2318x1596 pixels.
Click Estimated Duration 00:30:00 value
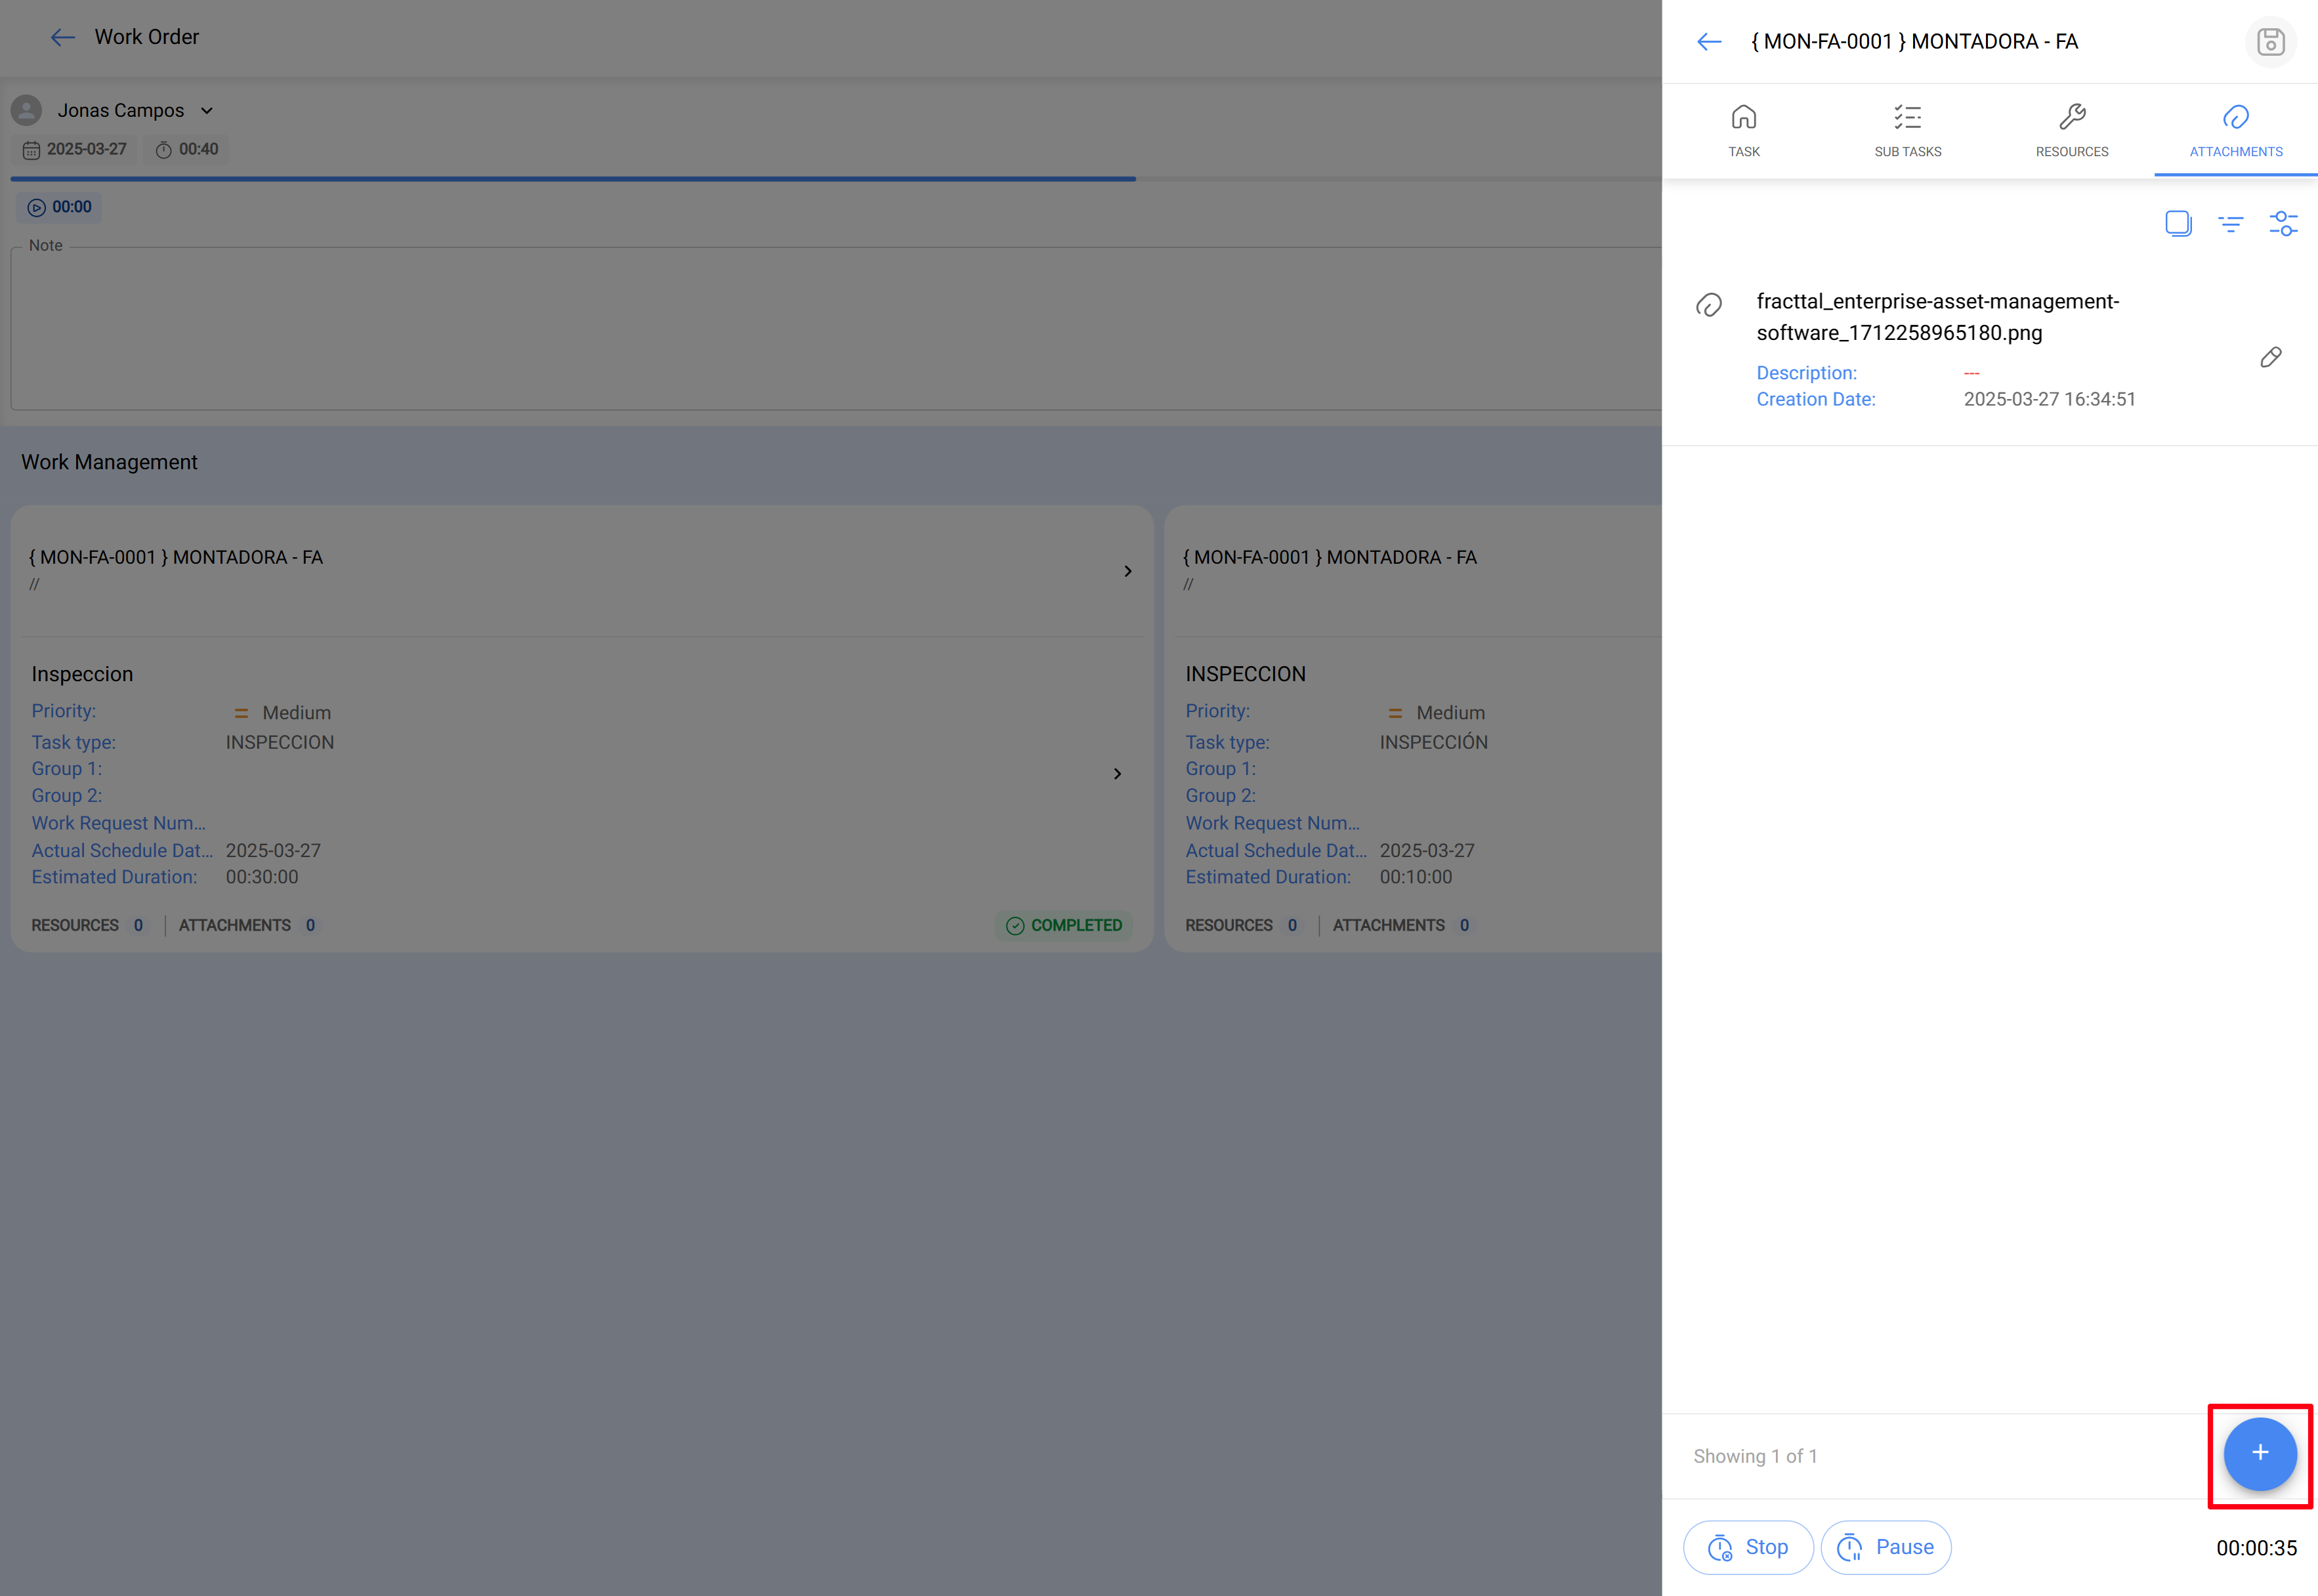pos(262,877)
